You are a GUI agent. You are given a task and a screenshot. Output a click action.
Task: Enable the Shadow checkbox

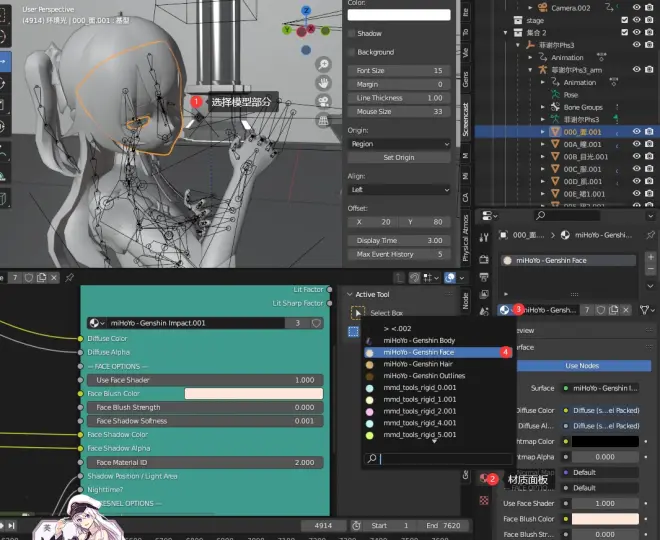click(351, 33)
